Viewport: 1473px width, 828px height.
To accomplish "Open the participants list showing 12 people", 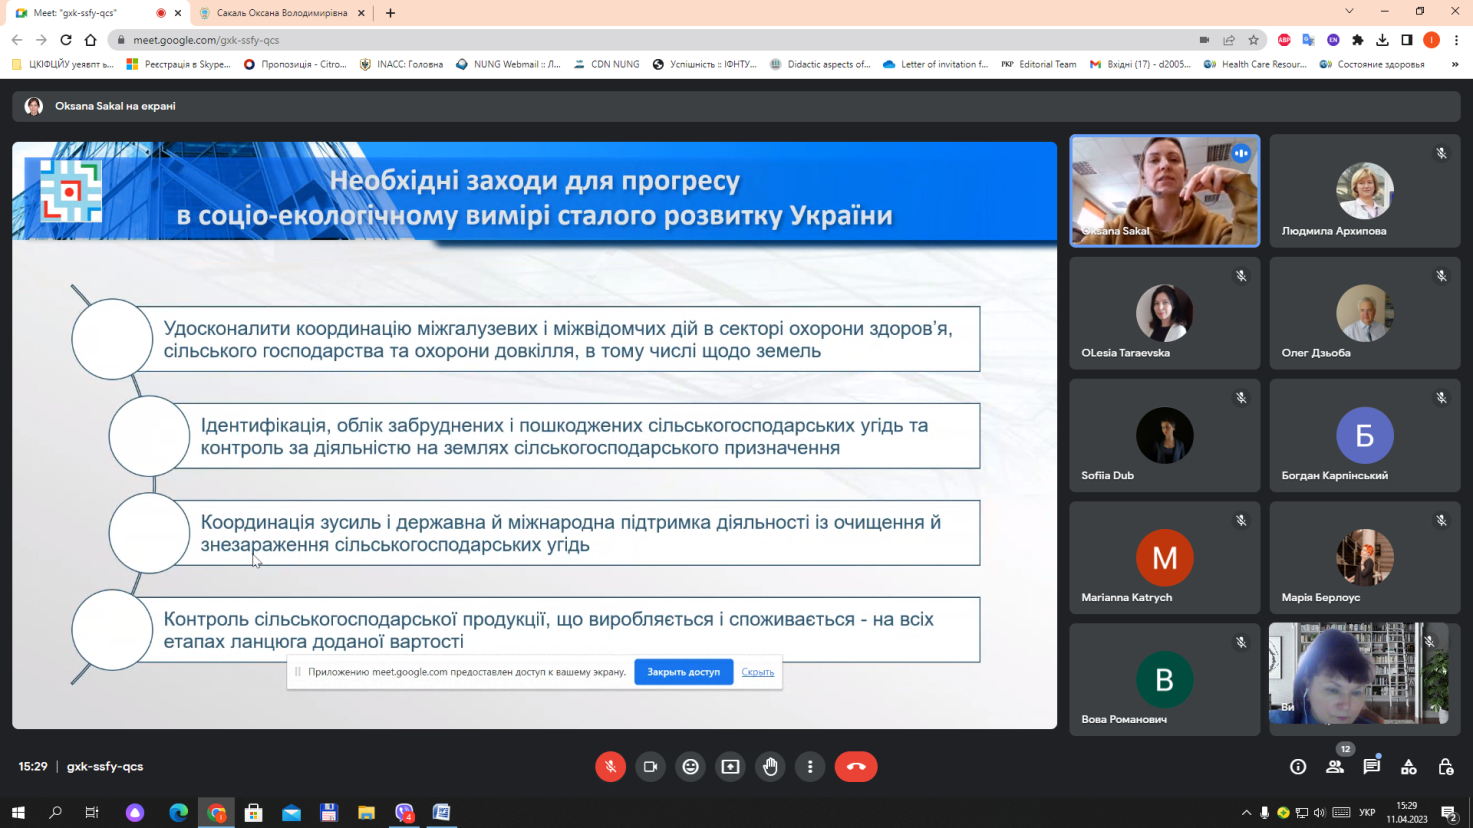I will click(x=1334, y=766).
